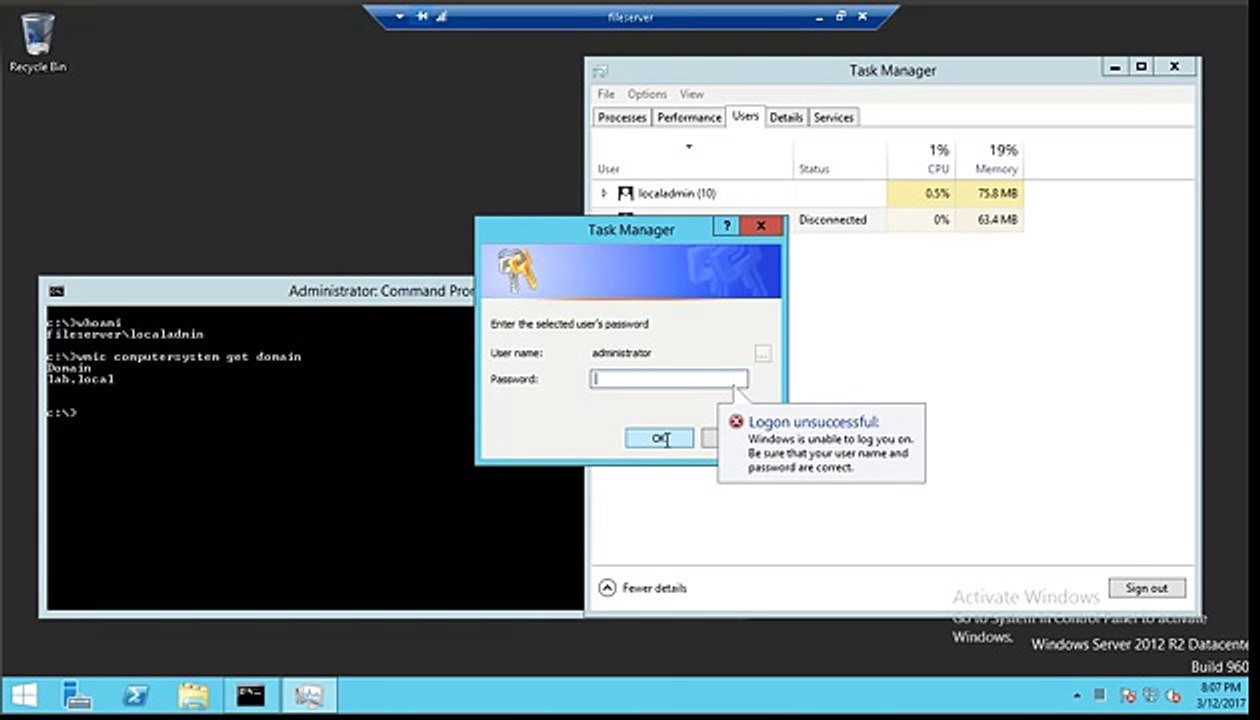Viewport: 1260px width, 720px height.
Task: Click the signal strength icon on connection bar
Action: (x=441, y=16)
